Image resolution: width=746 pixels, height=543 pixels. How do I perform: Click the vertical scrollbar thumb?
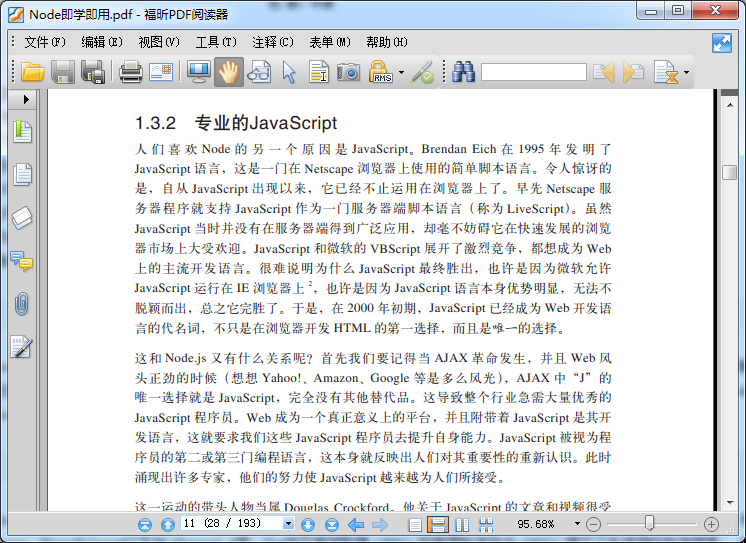click(x=730, y=172)
